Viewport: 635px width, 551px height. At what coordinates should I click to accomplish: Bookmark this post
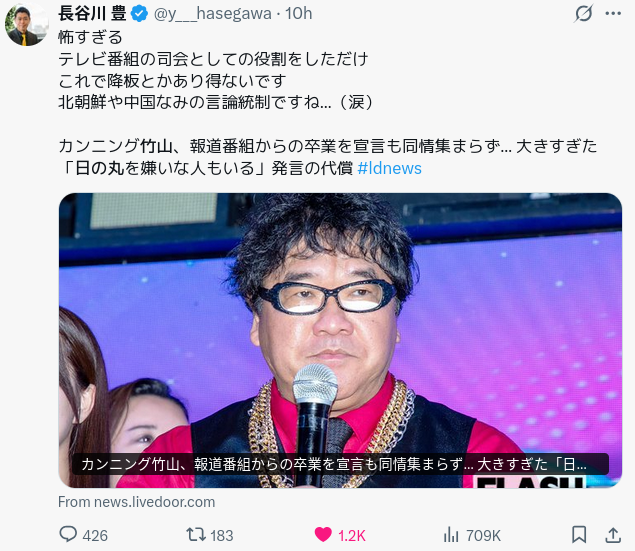pyautogui.click(x=579, y=534)
